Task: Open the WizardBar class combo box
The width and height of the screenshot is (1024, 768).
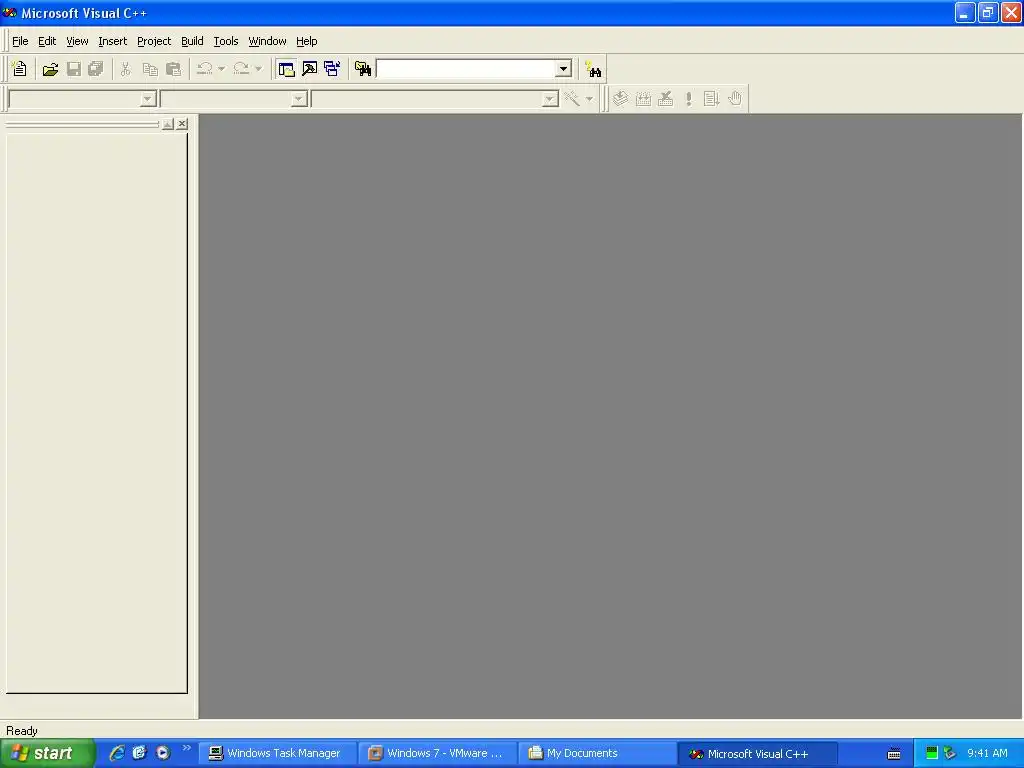Action: pyautogui.click(x=82, y=99)
